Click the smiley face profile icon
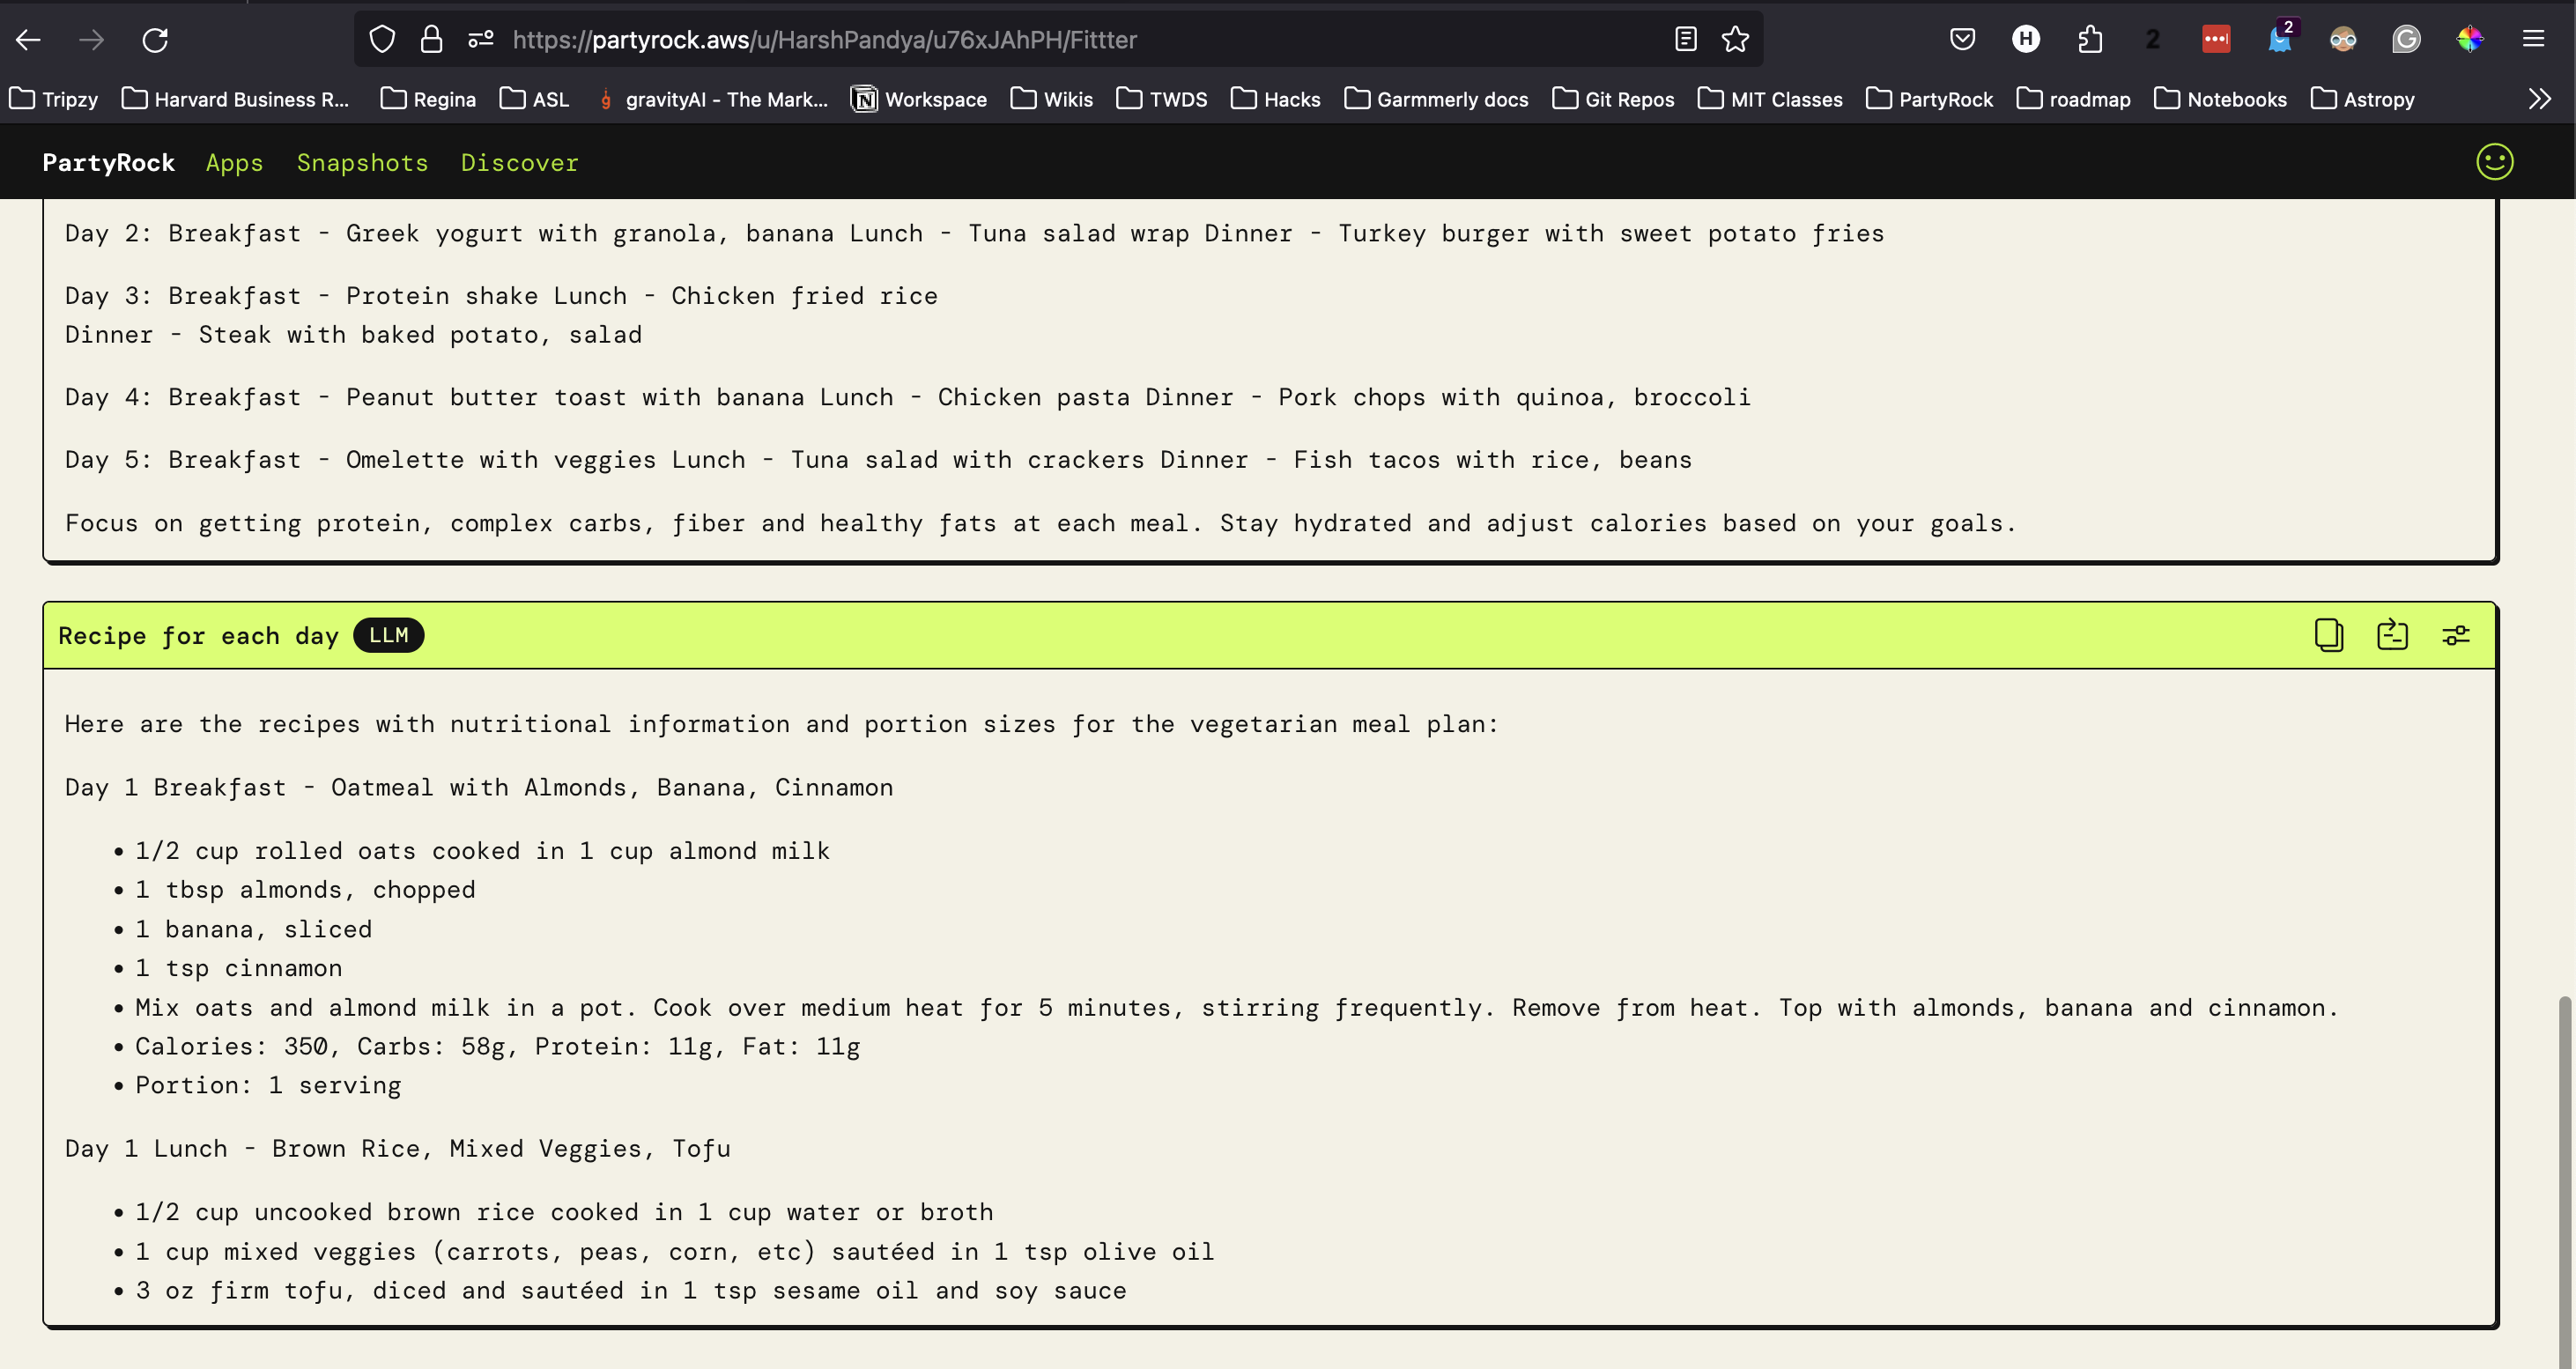Viewport: 2576px width, 1369px height. point(2494,162)
